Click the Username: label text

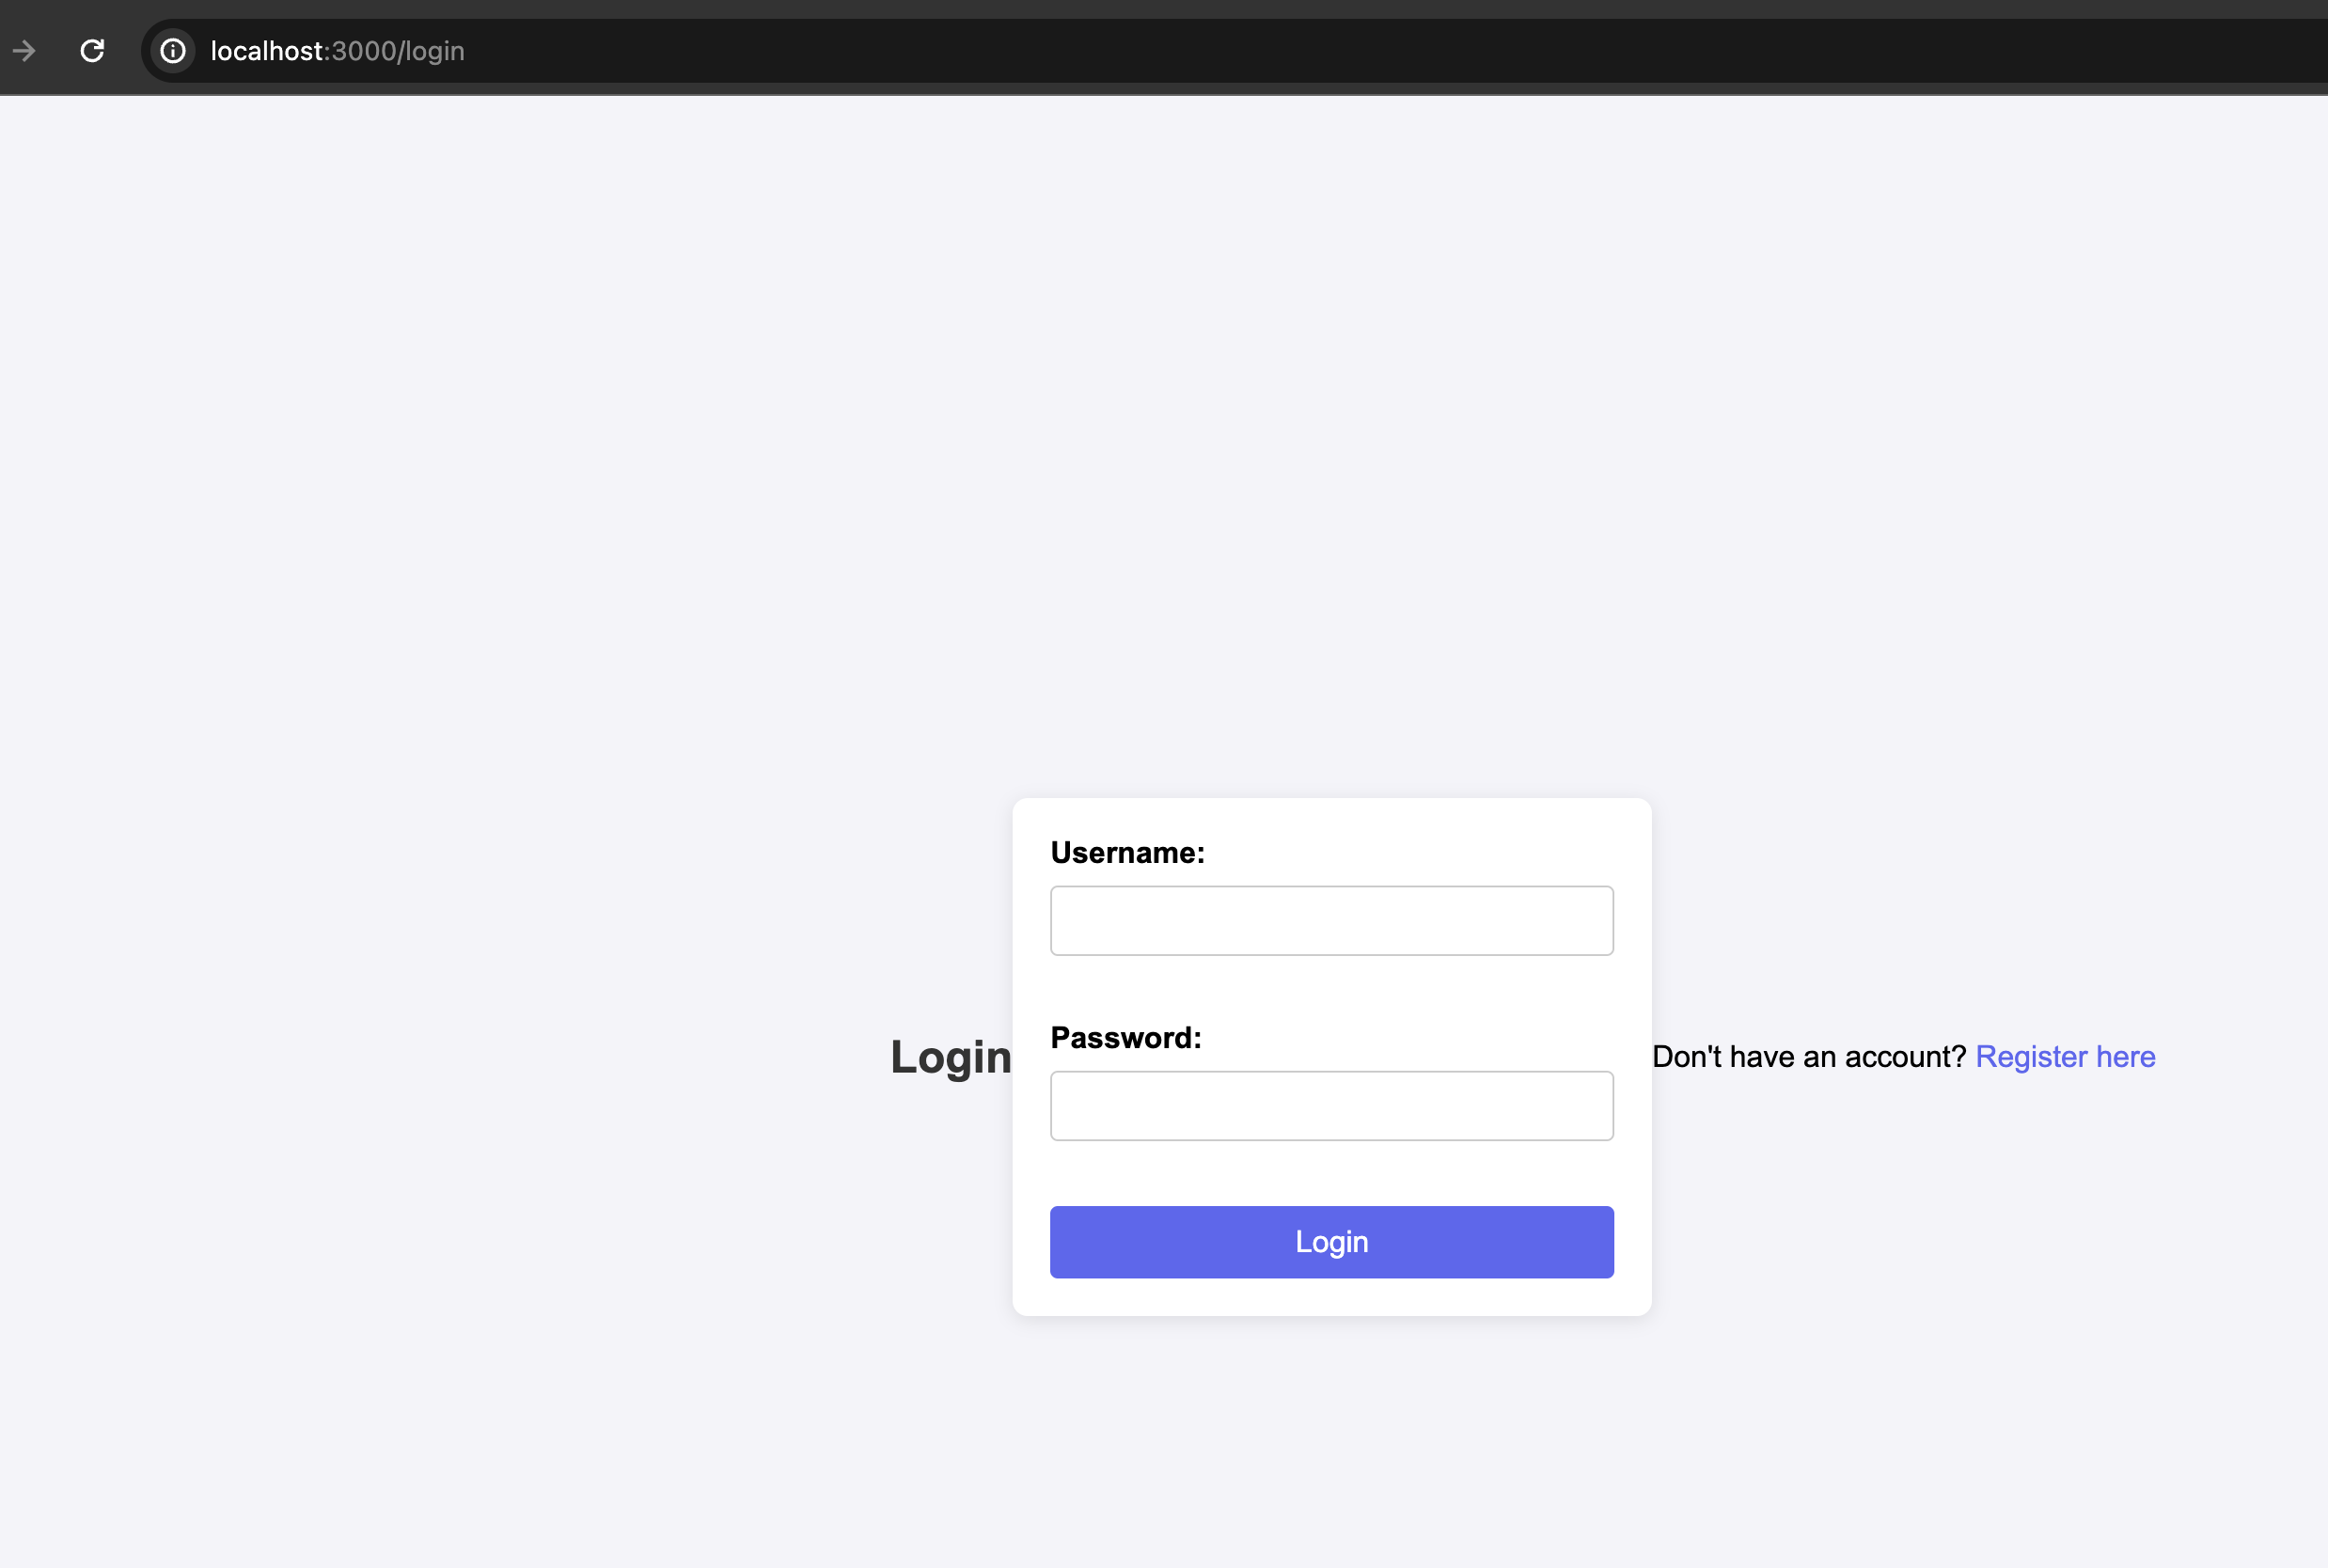(x=1127, y=852)
